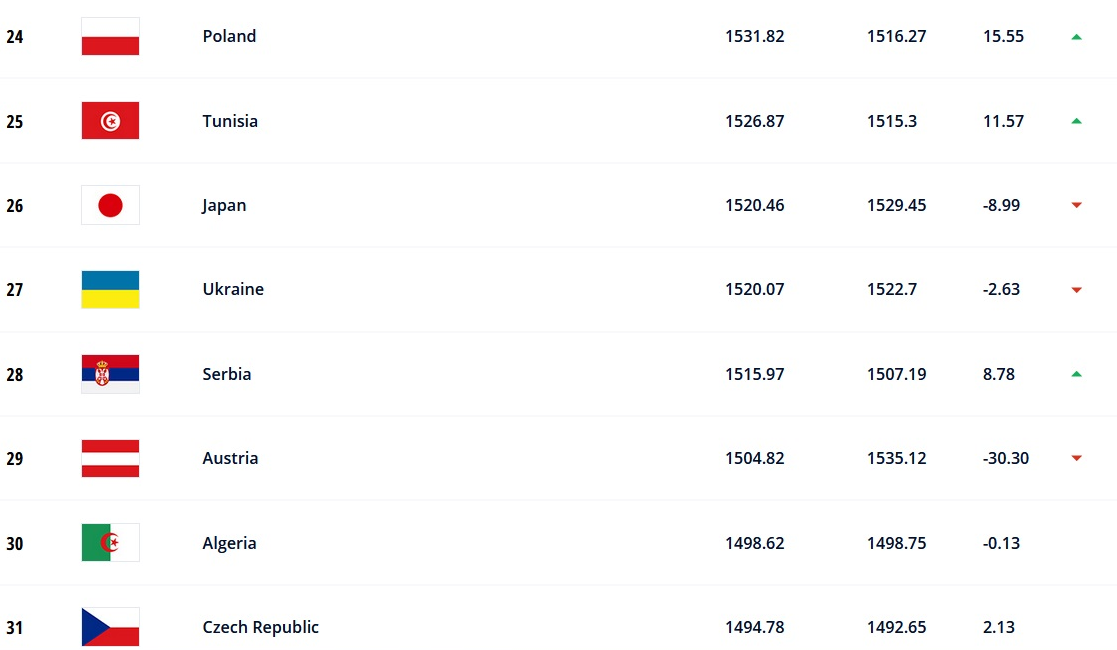Select the Tunisia team name
Image resolution: width=1117 pixels, height=650 pixels.
click(230, 121)
